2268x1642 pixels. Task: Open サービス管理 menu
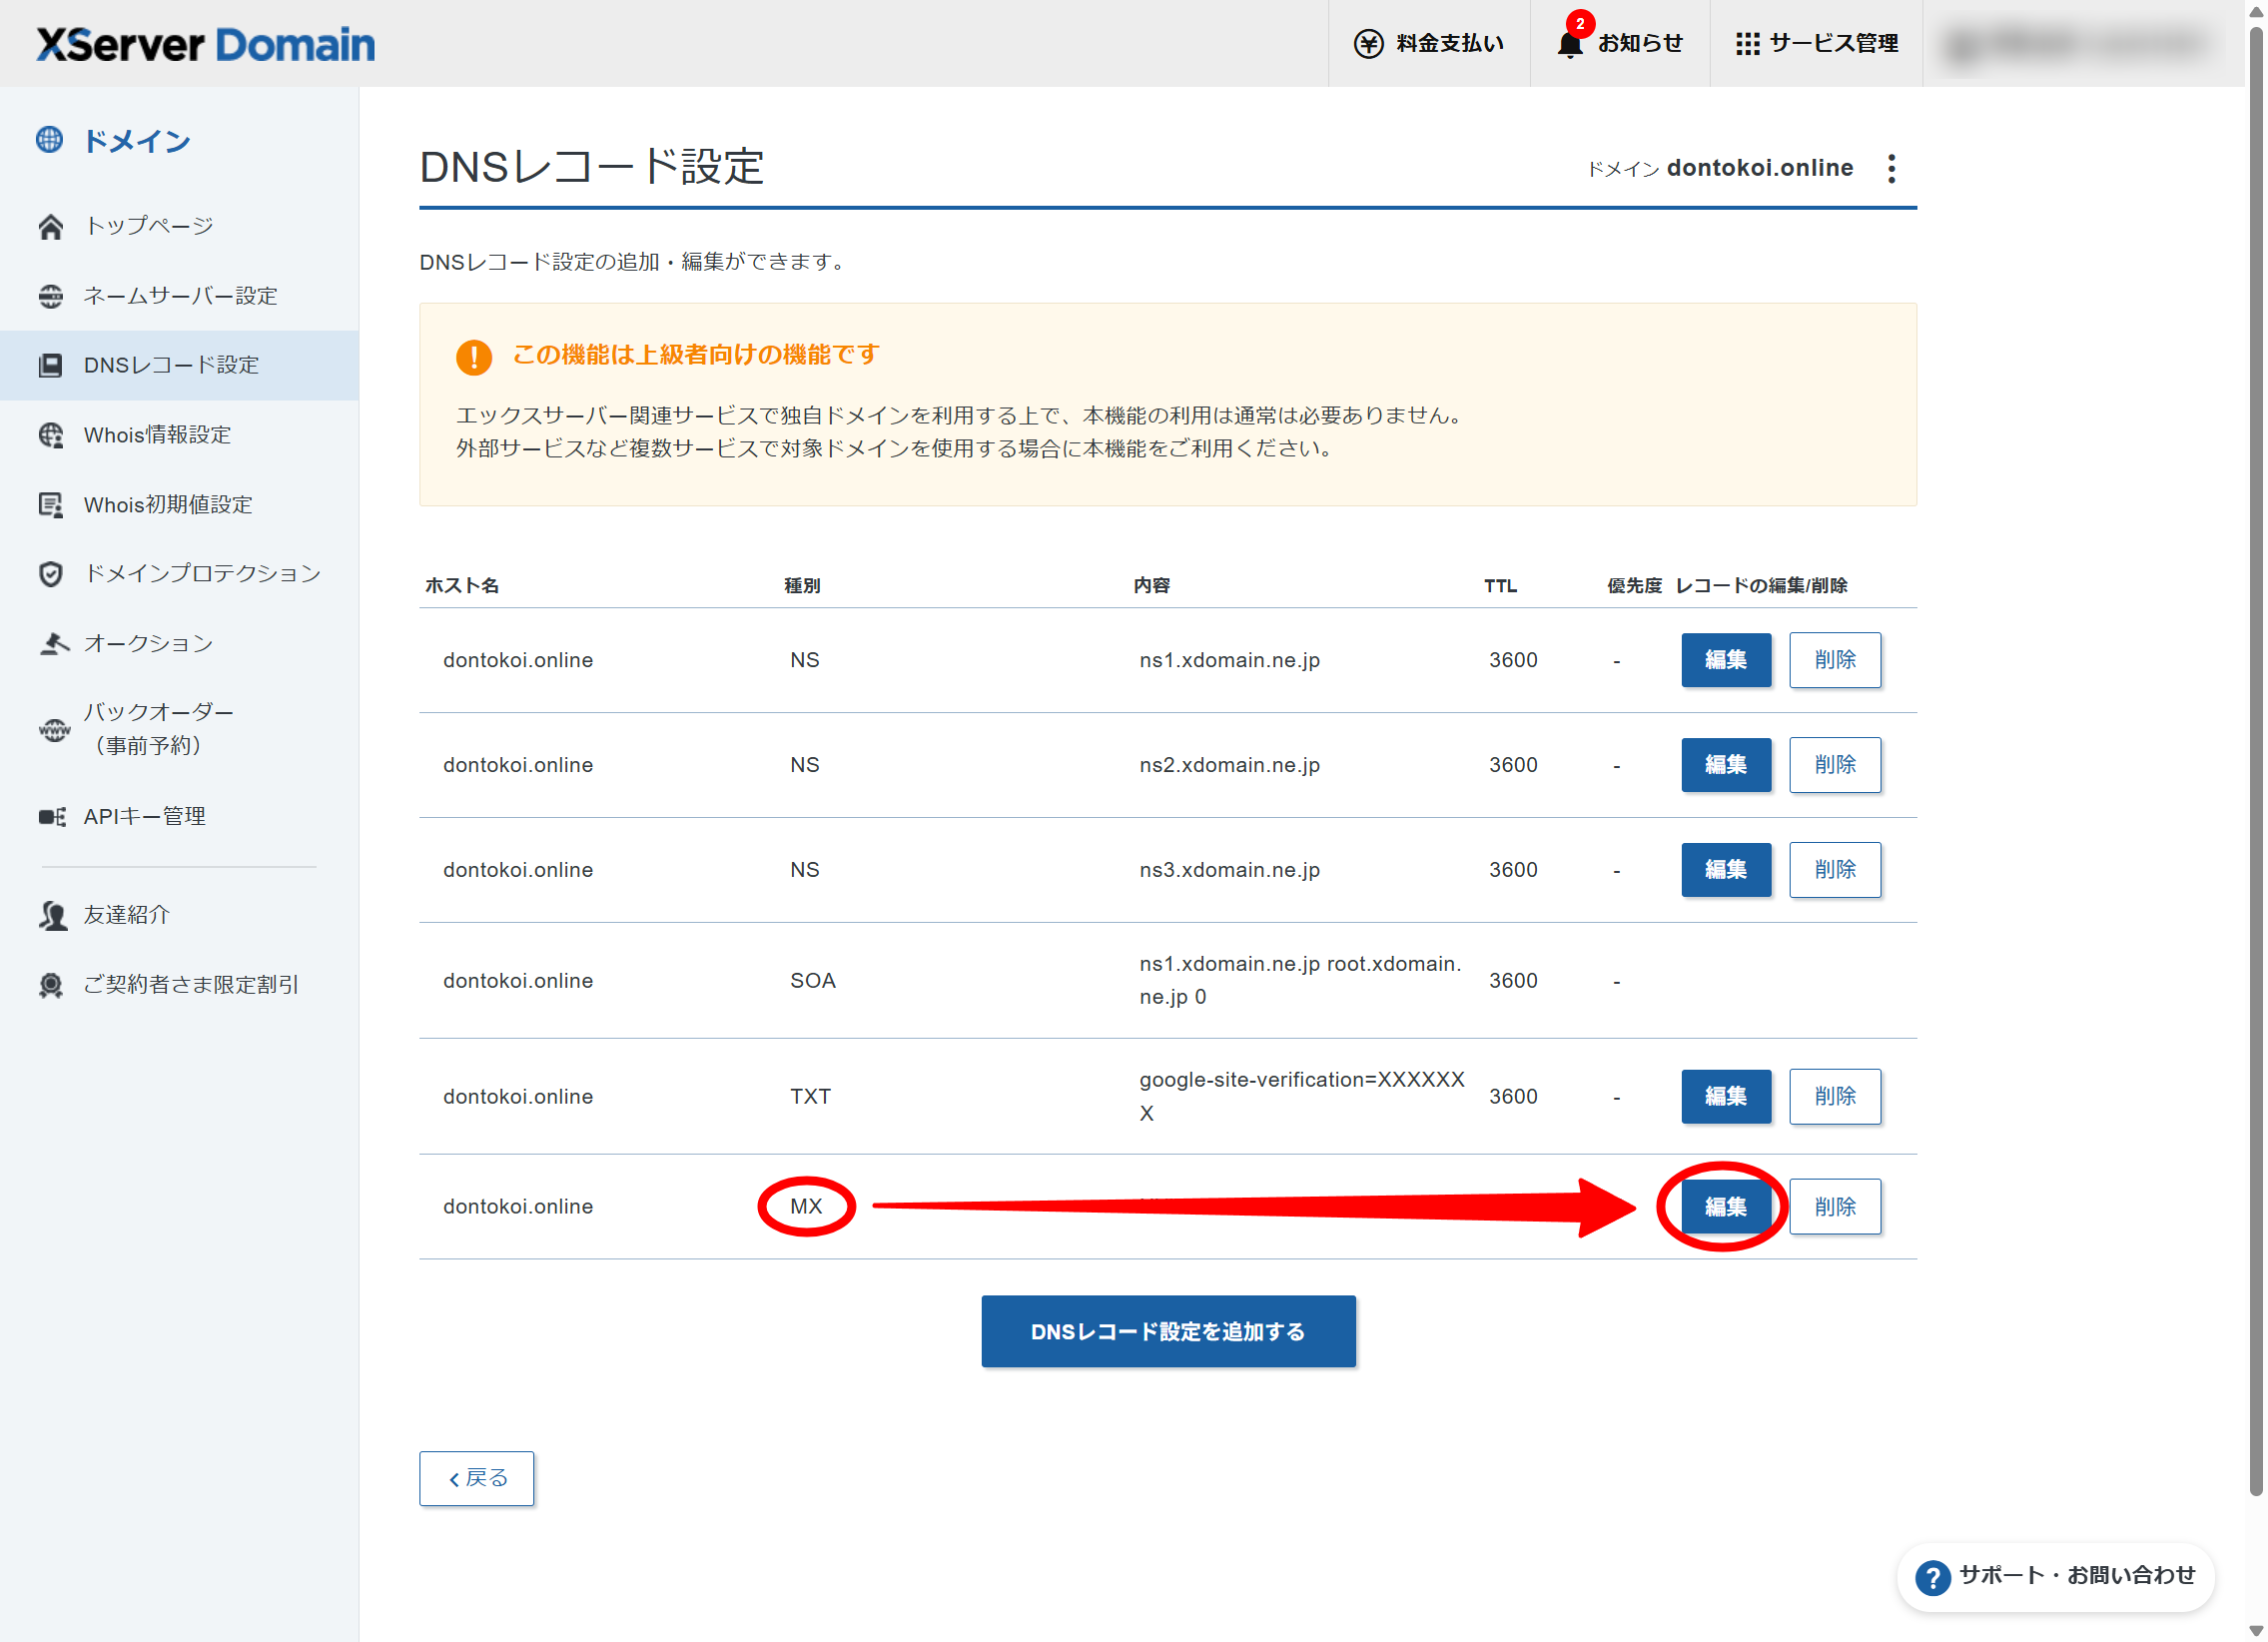tap(1816, 44)
